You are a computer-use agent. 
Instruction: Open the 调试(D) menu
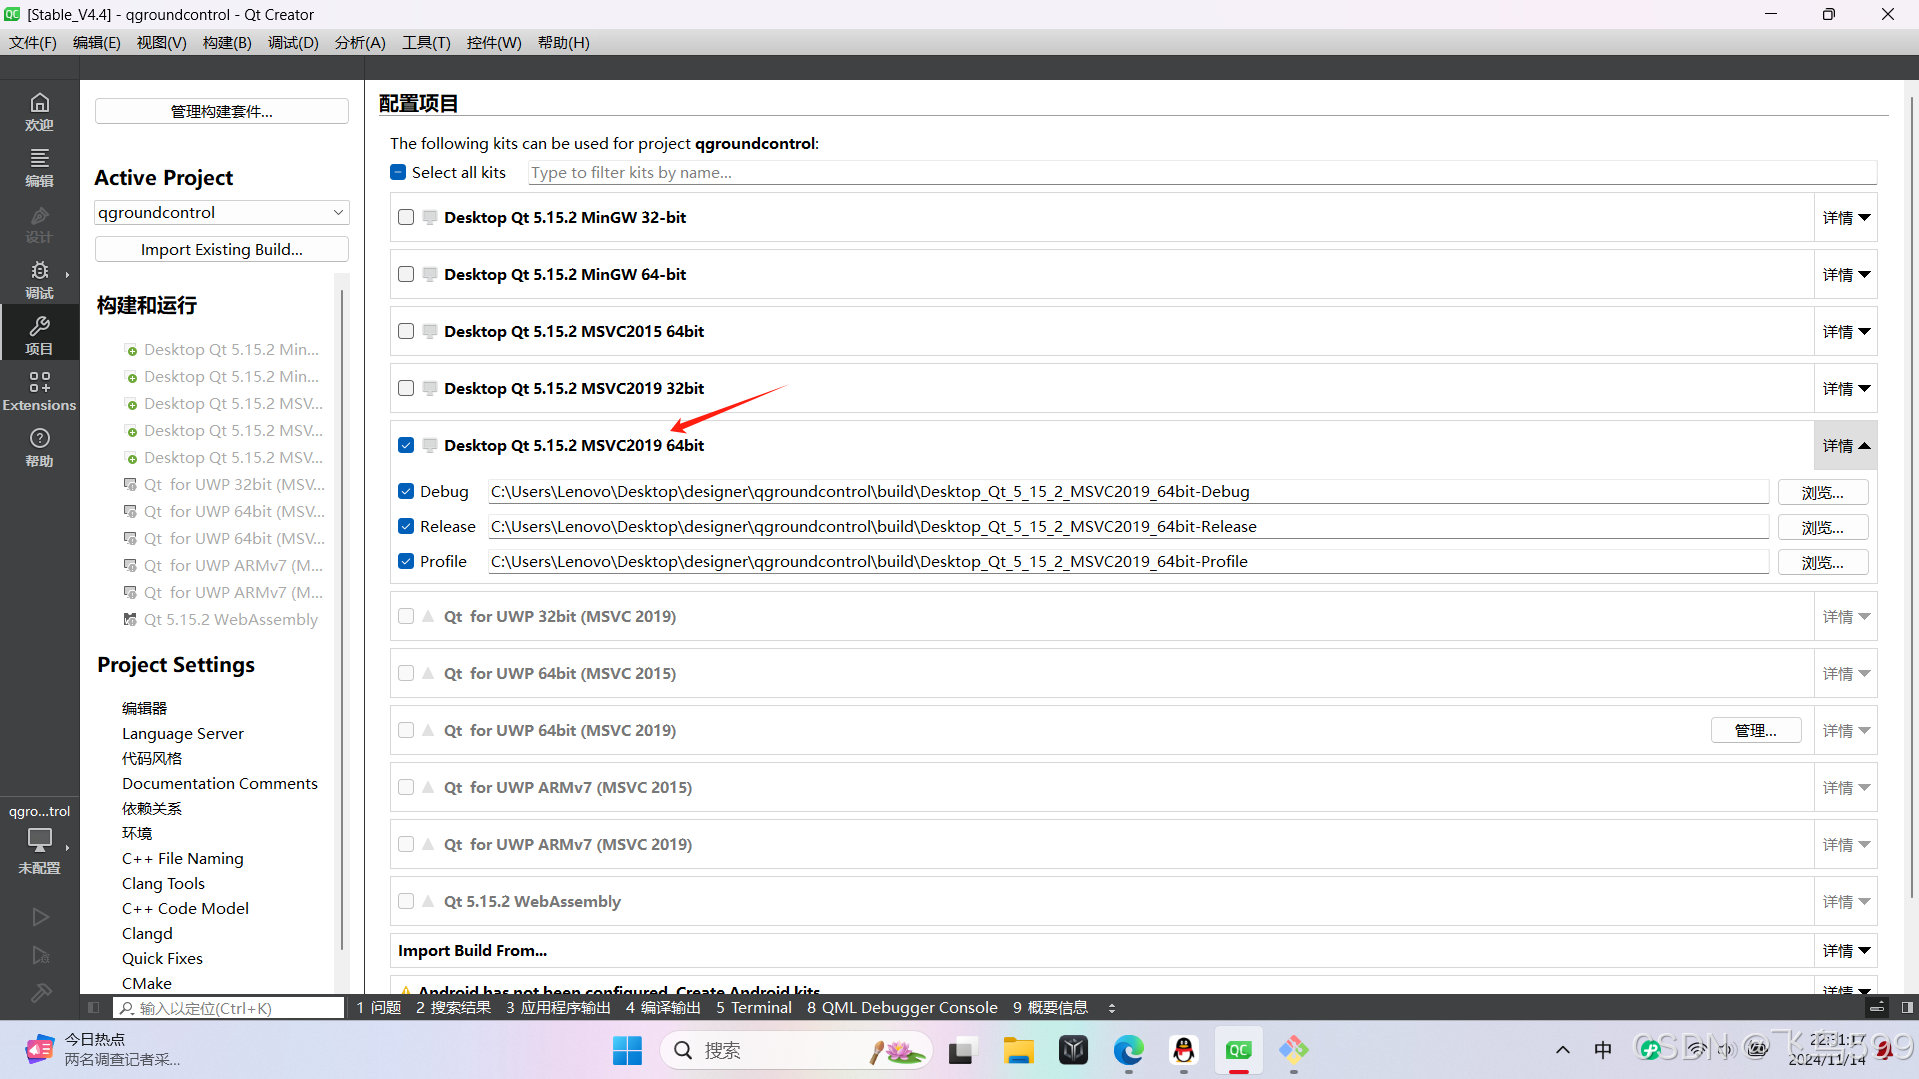point(293,42)
